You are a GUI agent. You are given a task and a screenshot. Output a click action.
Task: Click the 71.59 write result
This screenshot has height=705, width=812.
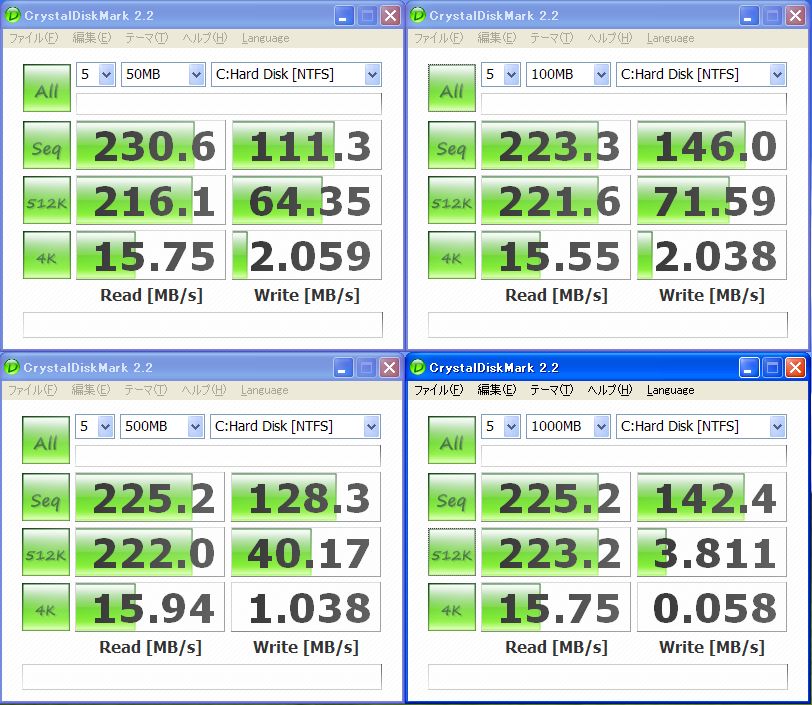tap(712, 200)
